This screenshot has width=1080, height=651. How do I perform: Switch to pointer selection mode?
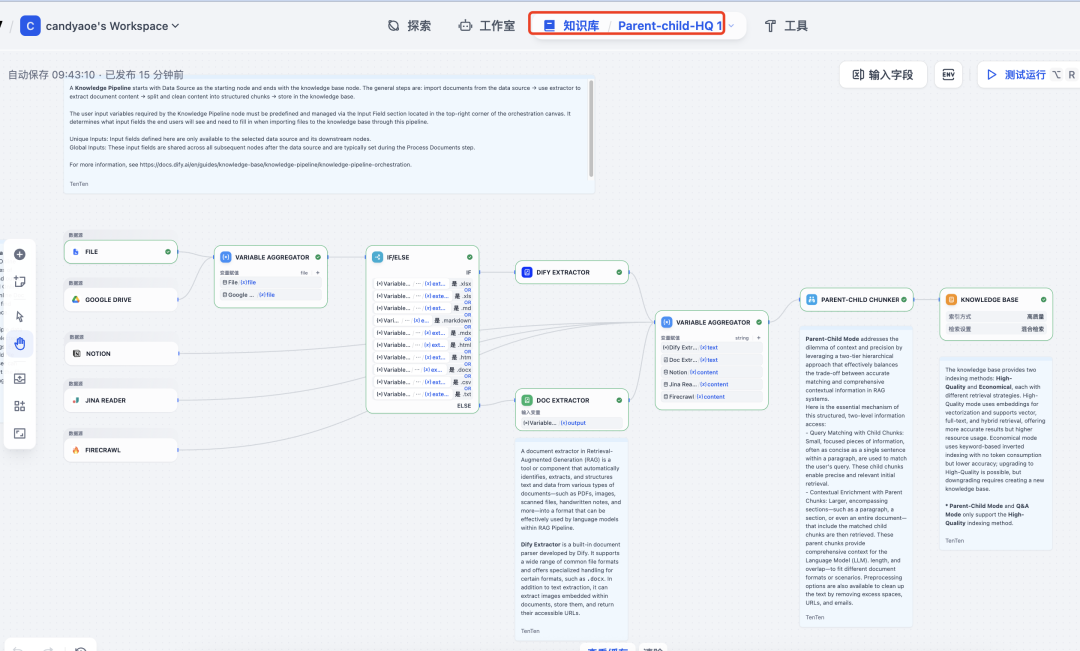[20, 316]
